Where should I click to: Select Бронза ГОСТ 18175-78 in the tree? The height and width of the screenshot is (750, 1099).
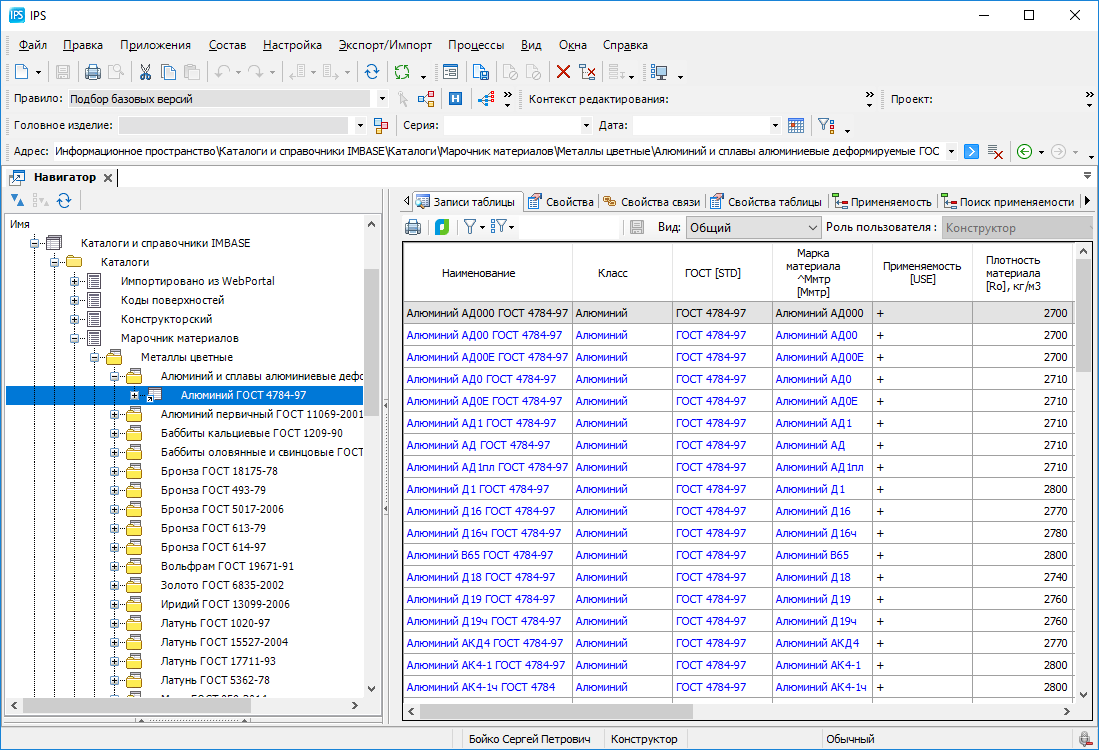pyautogui.click(x=219, y=471)
